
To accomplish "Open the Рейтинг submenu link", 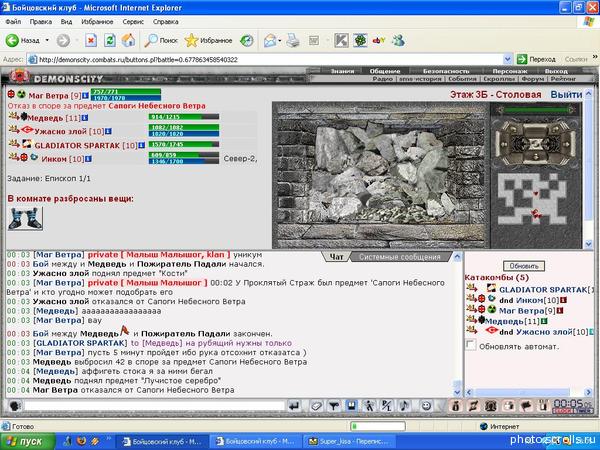I will tap(563, 79).
